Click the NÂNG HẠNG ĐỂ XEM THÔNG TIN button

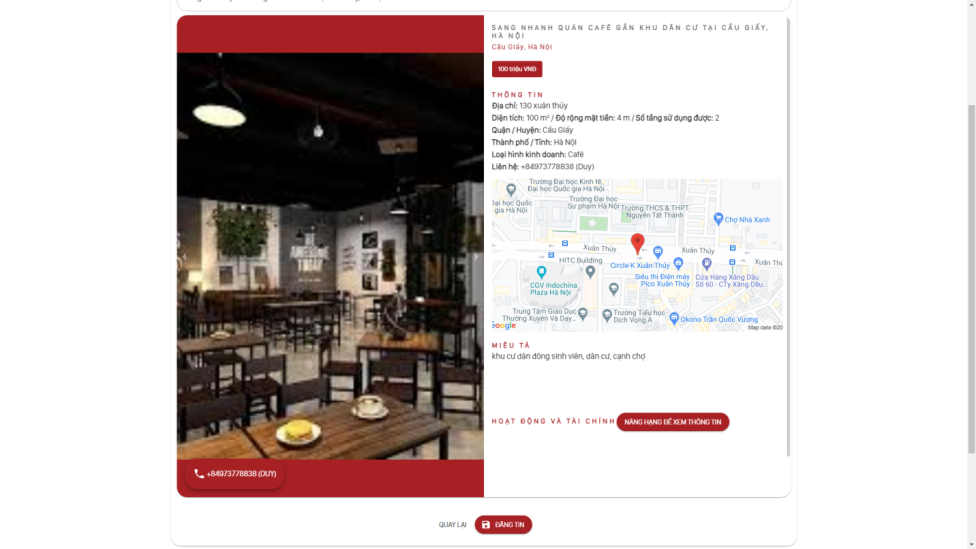tap(672, 422)
